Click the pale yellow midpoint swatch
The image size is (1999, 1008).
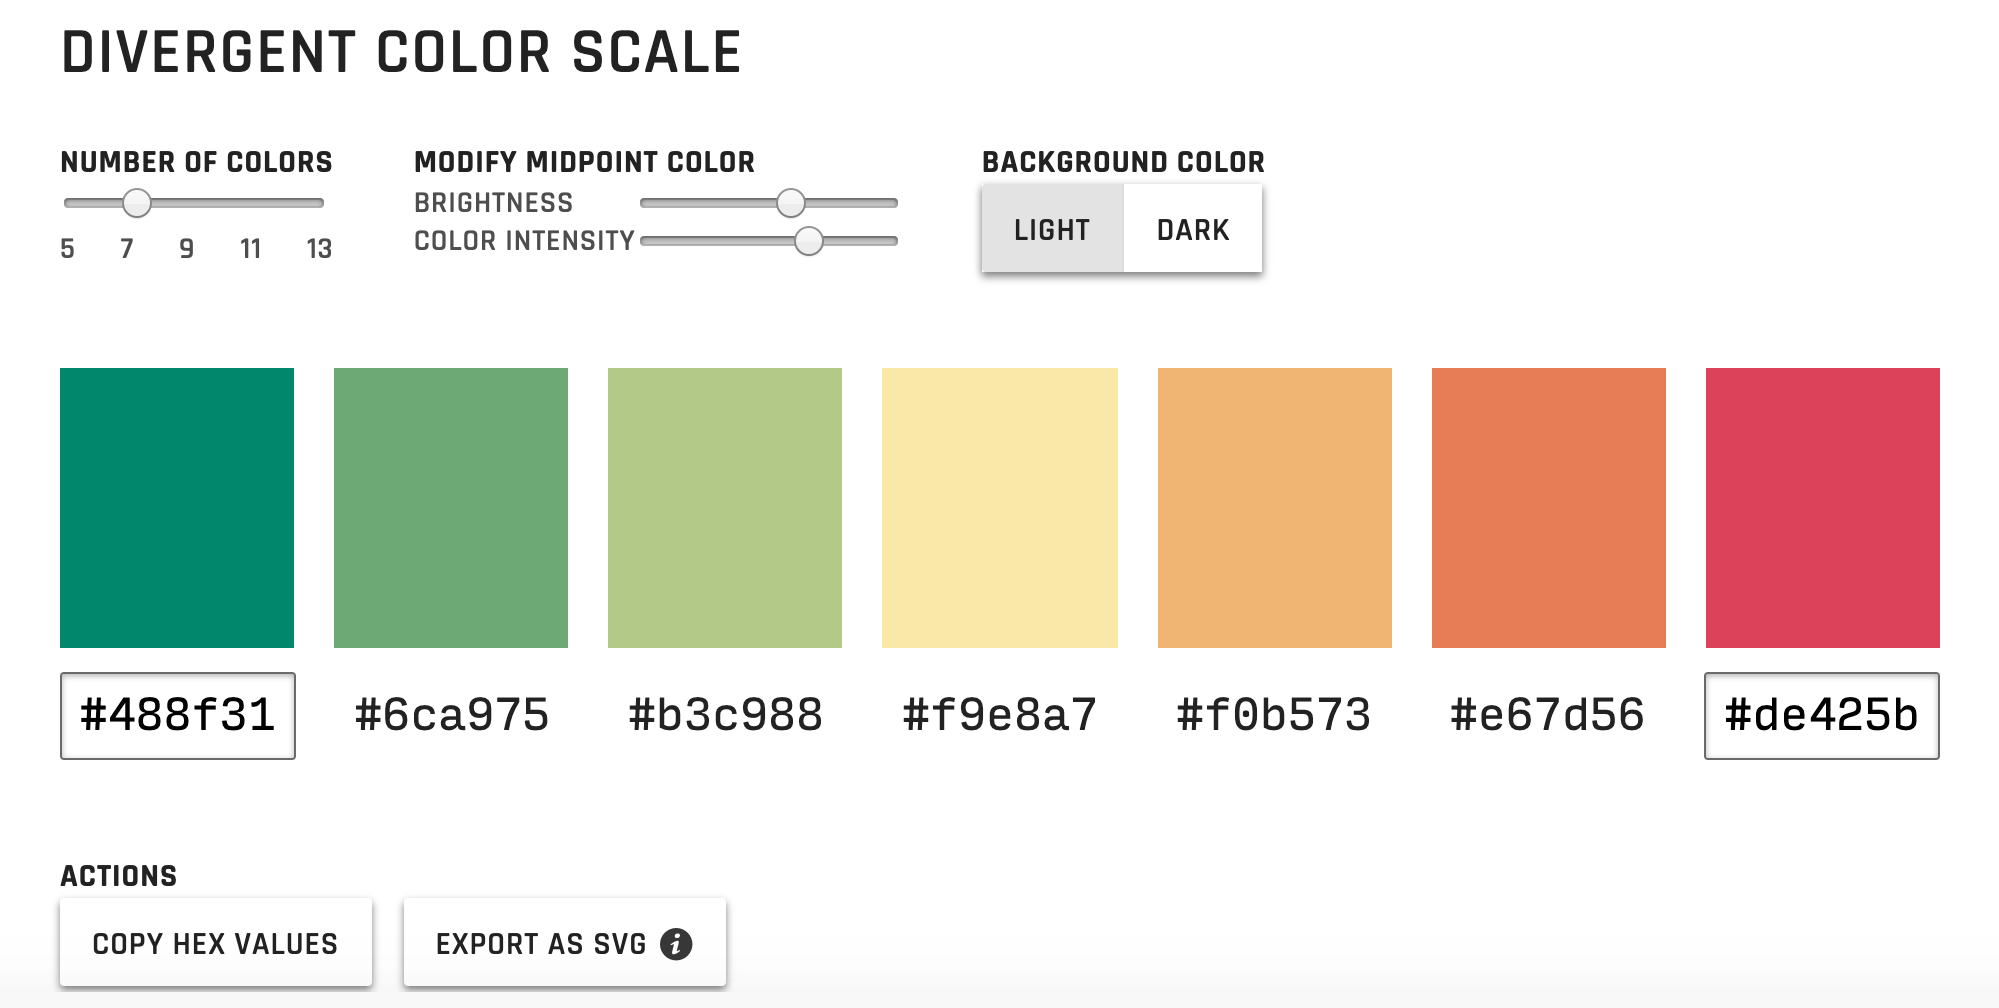click(1000, 508)
